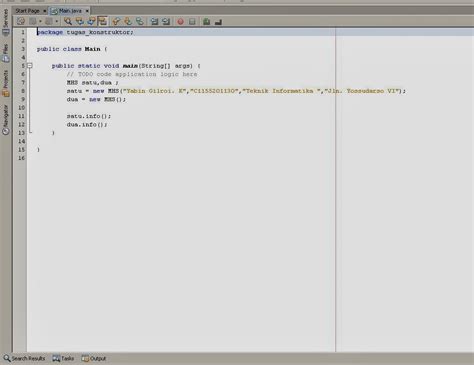Click the Forward navigation icon in editor toolbar
Screen dimensions: 474x365
49,22
